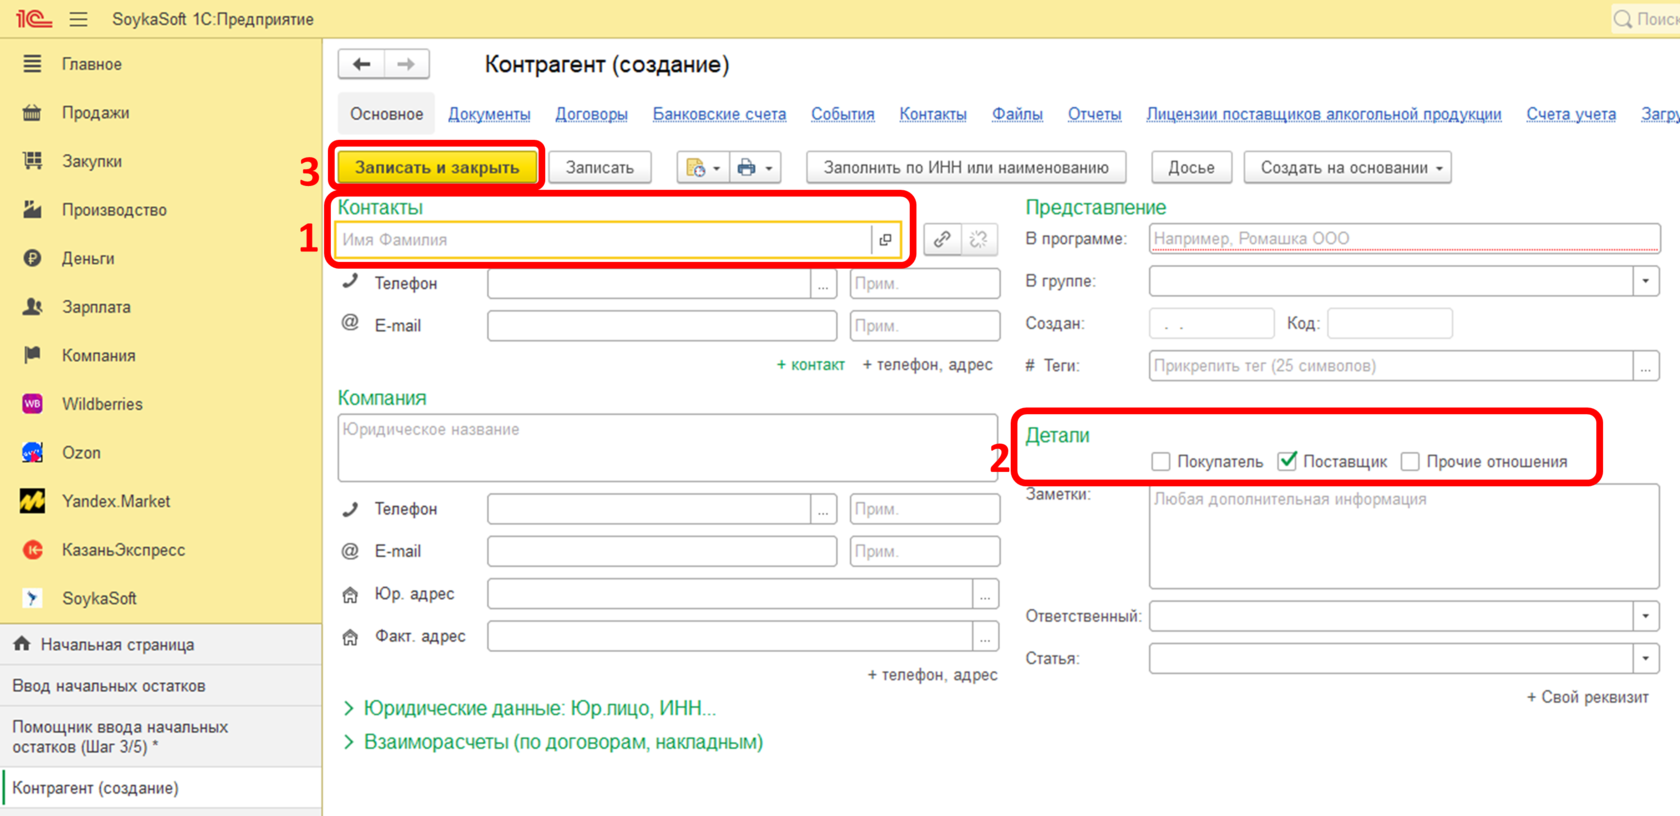Click the Записать button
This screenshot has height=816, width=1680.
600,168
